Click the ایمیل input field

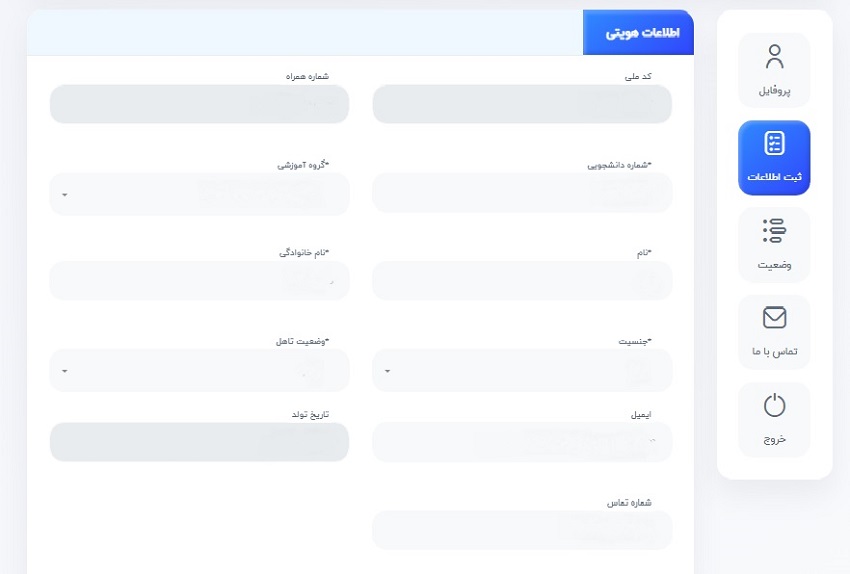pos(522,442)
